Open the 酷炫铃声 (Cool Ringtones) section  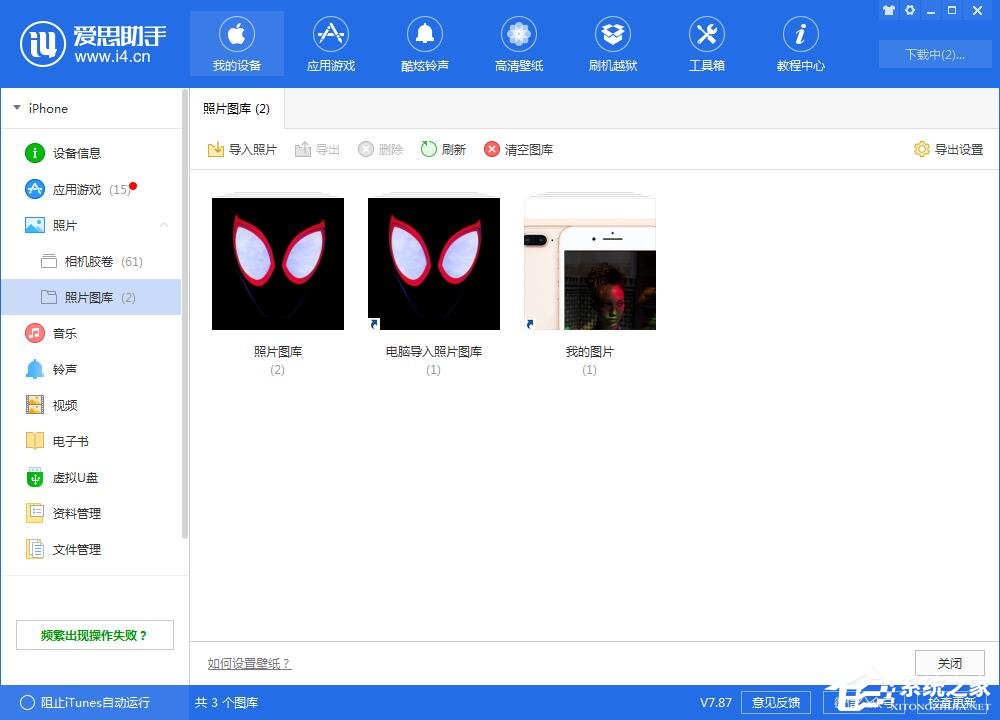click(x=424, y=43)
